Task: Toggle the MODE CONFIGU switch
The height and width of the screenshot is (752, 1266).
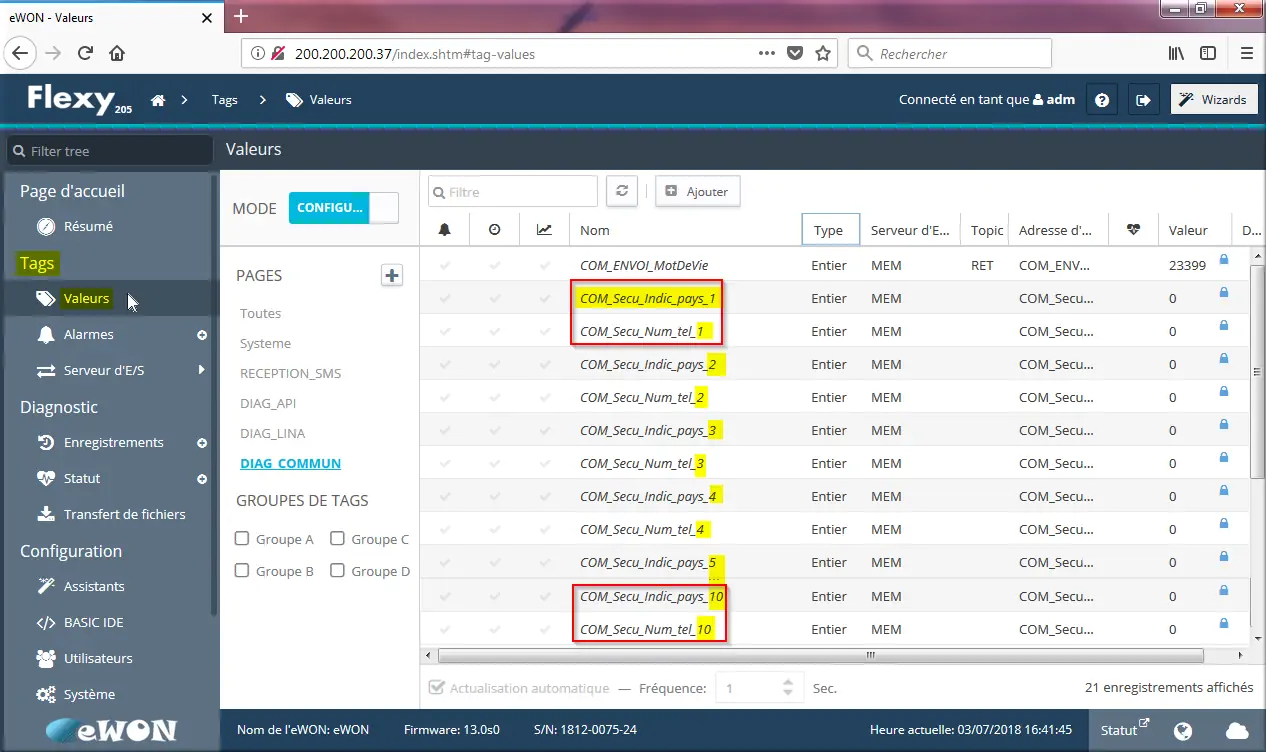Action: (x=344, y=208)
